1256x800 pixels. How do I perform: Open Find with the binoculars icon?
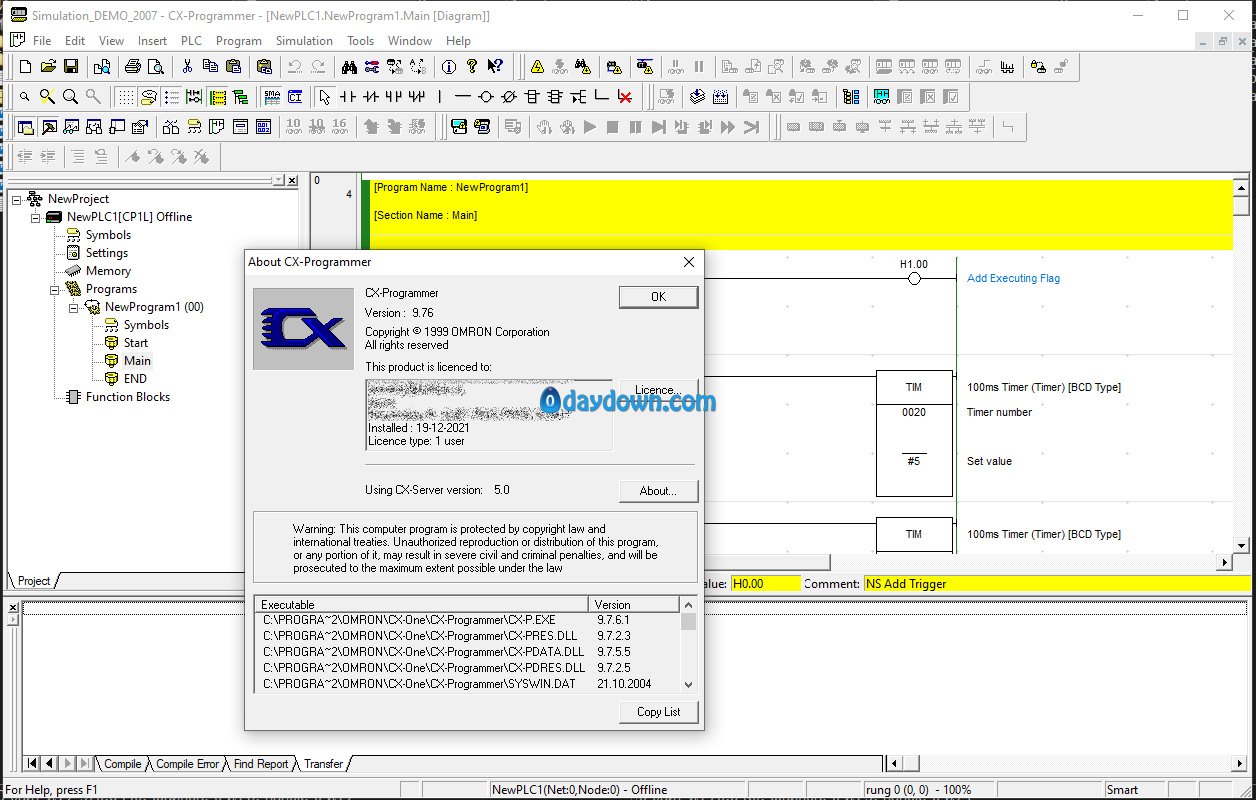(x=349, y=67)
